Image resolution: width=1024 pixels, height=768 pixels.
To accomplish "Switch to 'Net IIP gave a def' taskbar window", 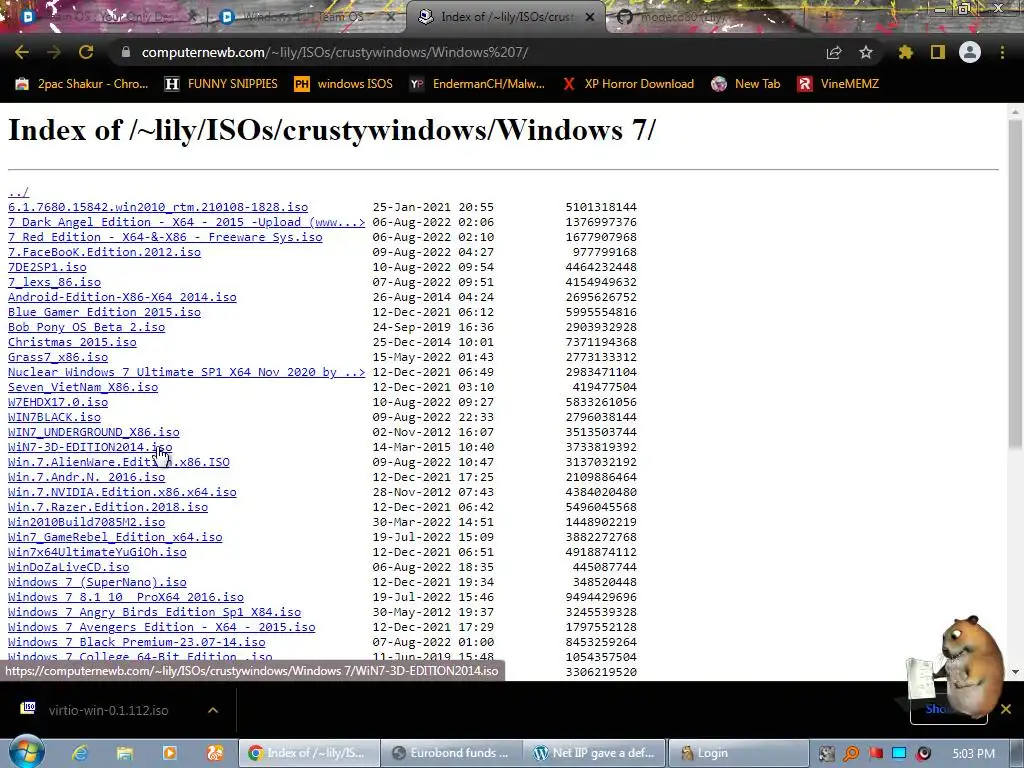I will pyautogui.click(x=594, y=753).
